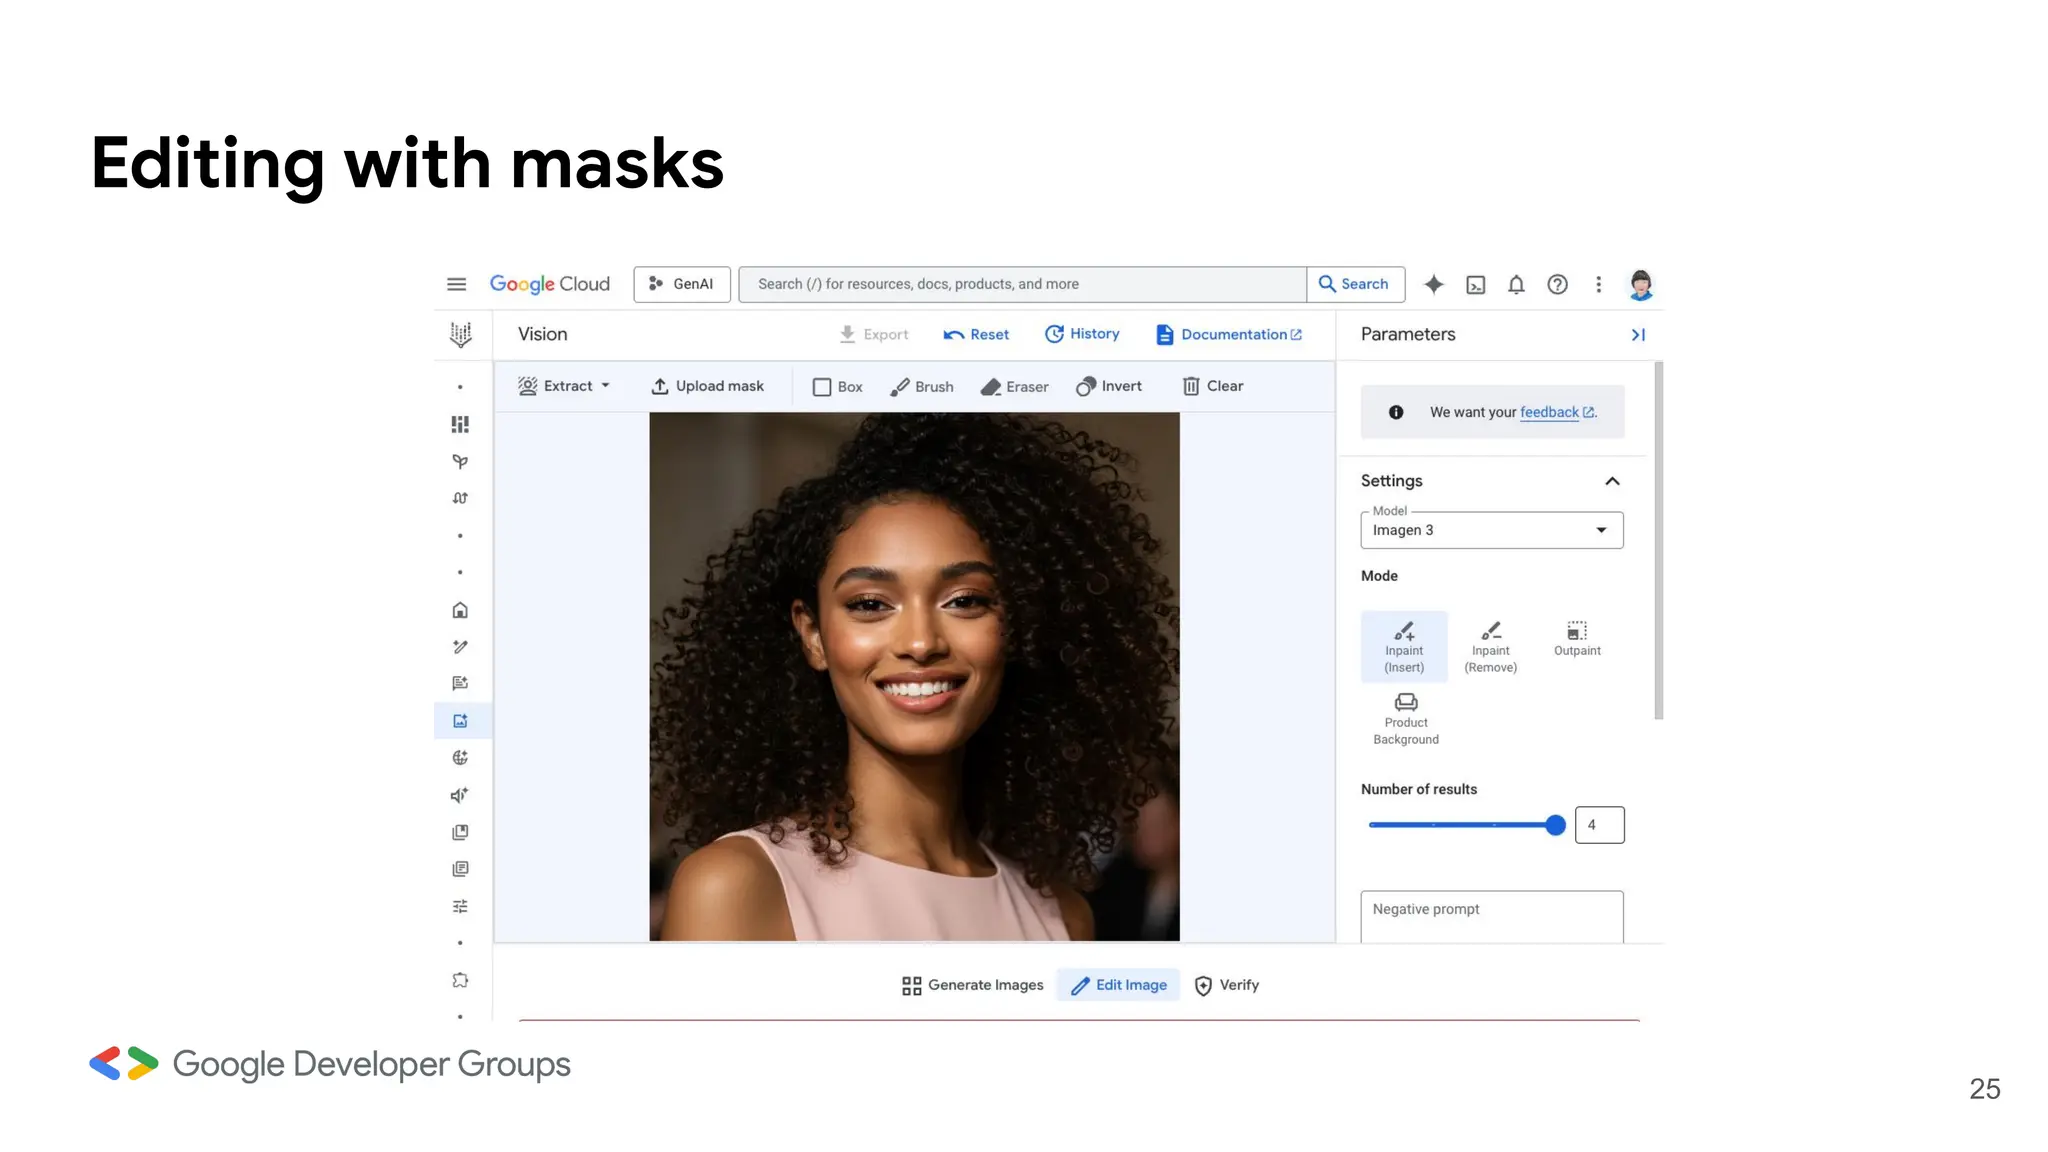Screen dimensions: 2048x1152
Task: Open the dashboard grid icon in sidebar
Action: (460, 425)
